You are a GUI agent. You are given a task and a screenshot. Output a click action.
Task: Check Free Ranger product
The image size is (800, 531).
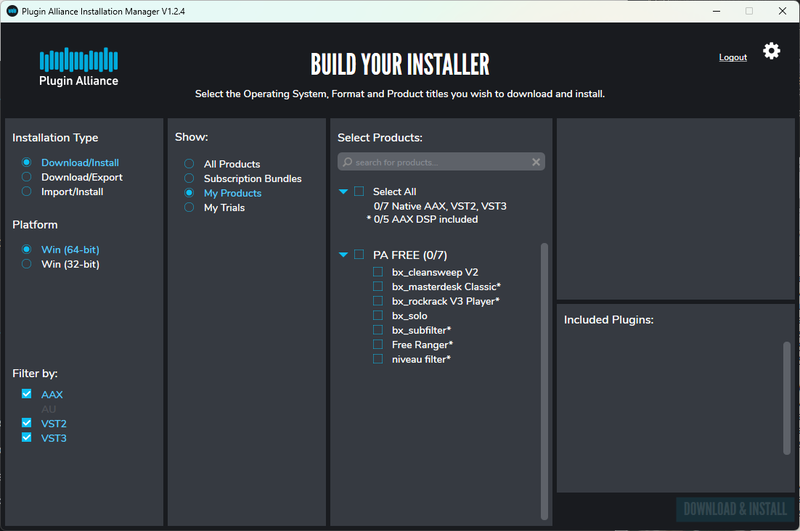378,344
